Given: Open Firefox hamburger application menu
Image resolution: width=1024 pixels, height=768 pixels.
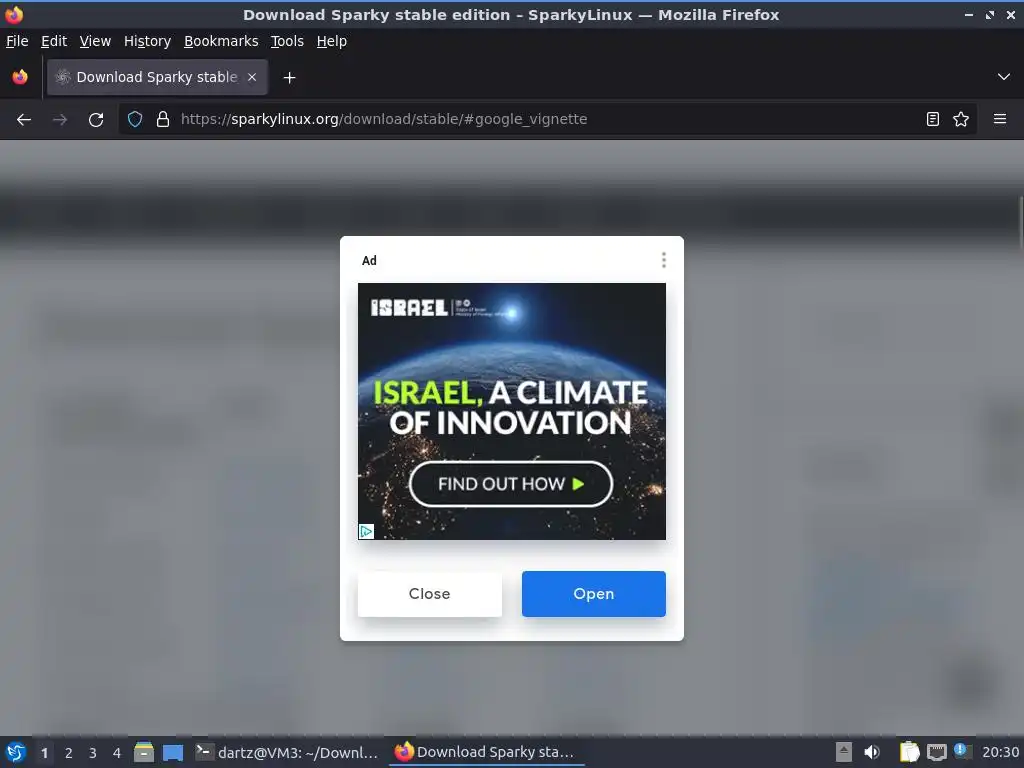Looking at the screenshot, I should pyautogui.click(x=1000, y=119).
